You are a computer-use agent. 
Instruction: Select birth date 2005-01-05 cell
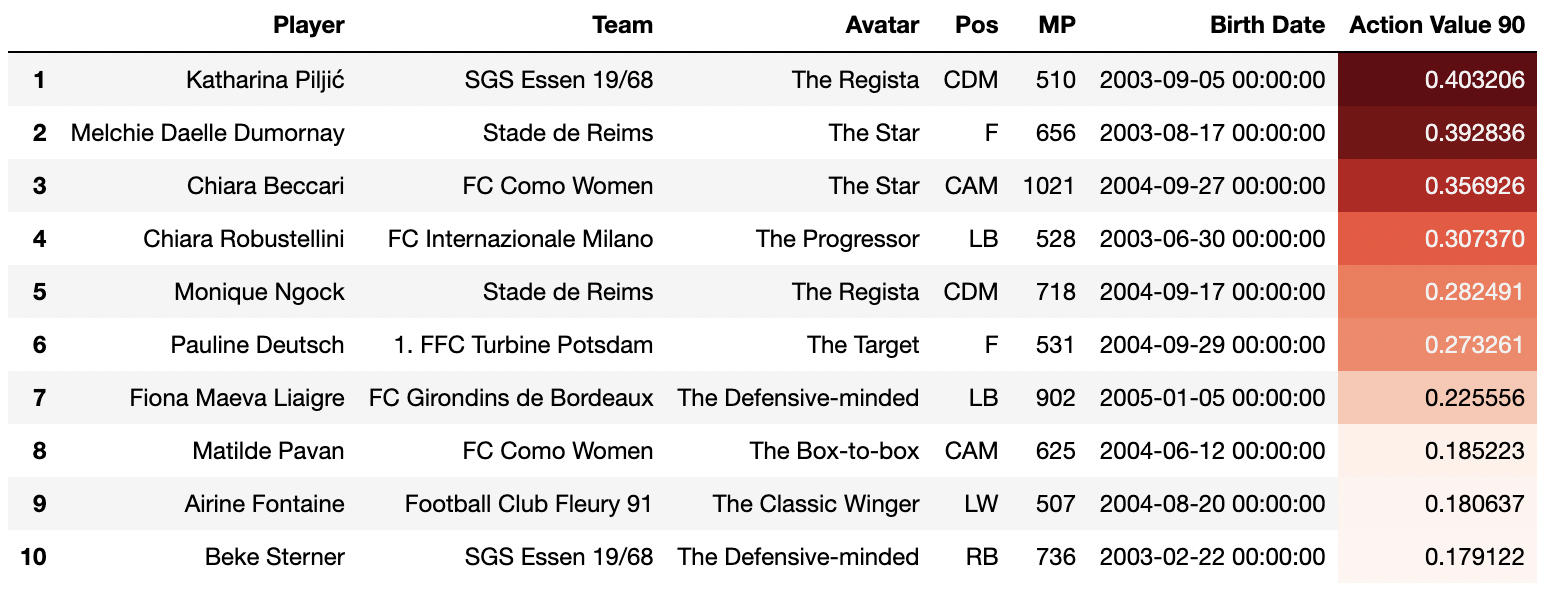1212,398
